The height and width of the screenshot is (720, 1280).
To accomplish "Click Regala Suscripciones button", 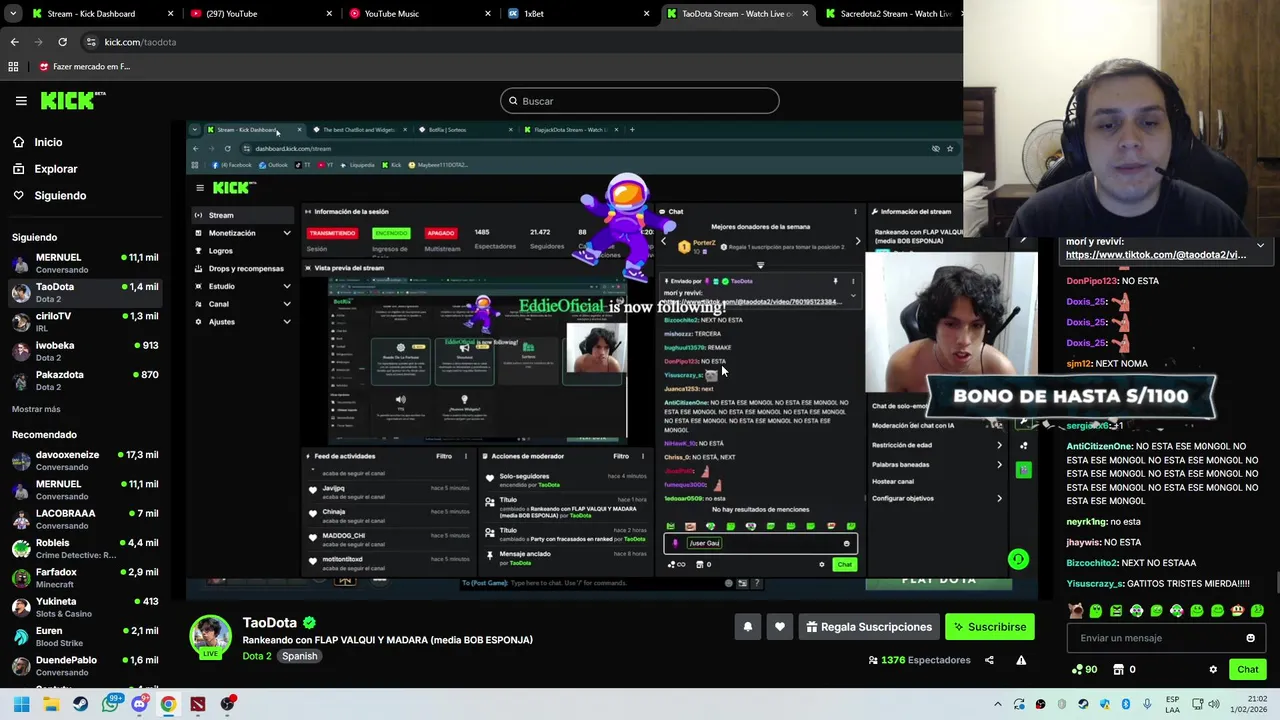I will 867,627.
